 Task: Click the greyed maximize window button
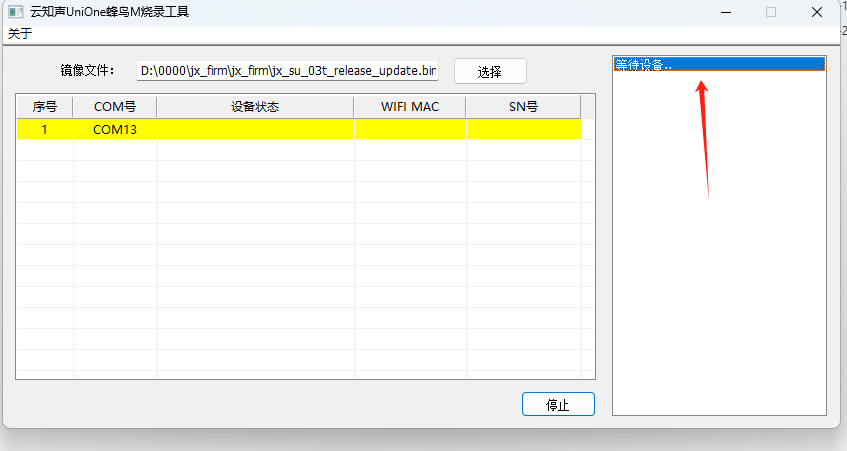click(771, 12)
